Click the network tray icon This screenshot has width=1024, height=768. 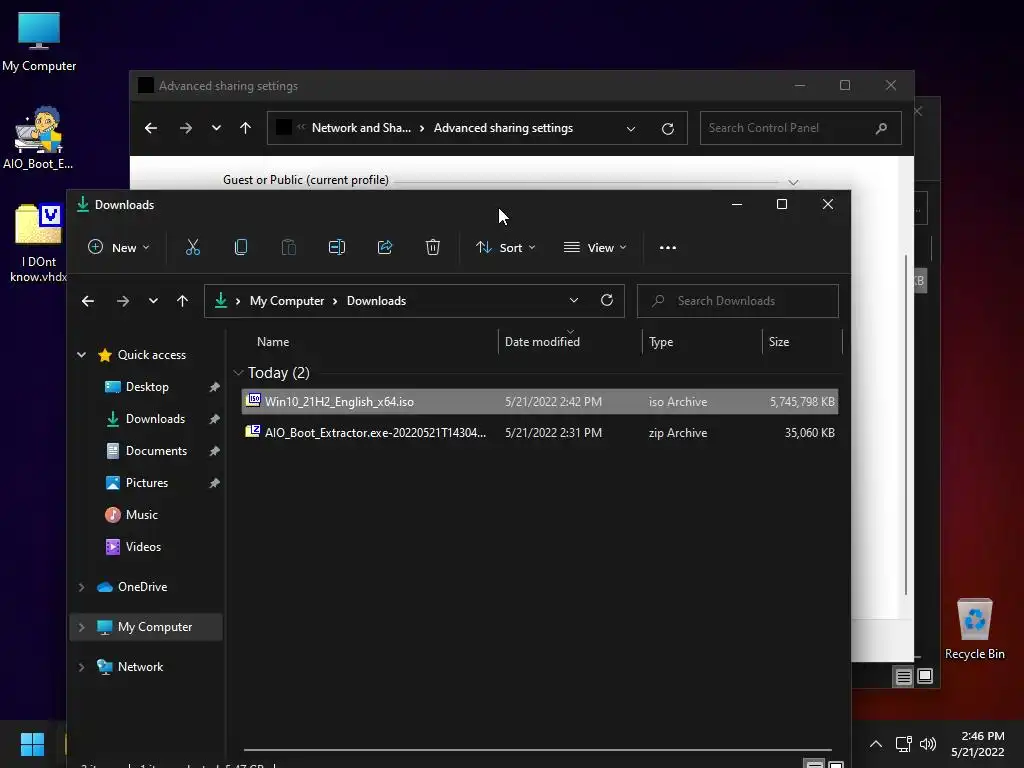pyautogui.click(x=904, y=744)
